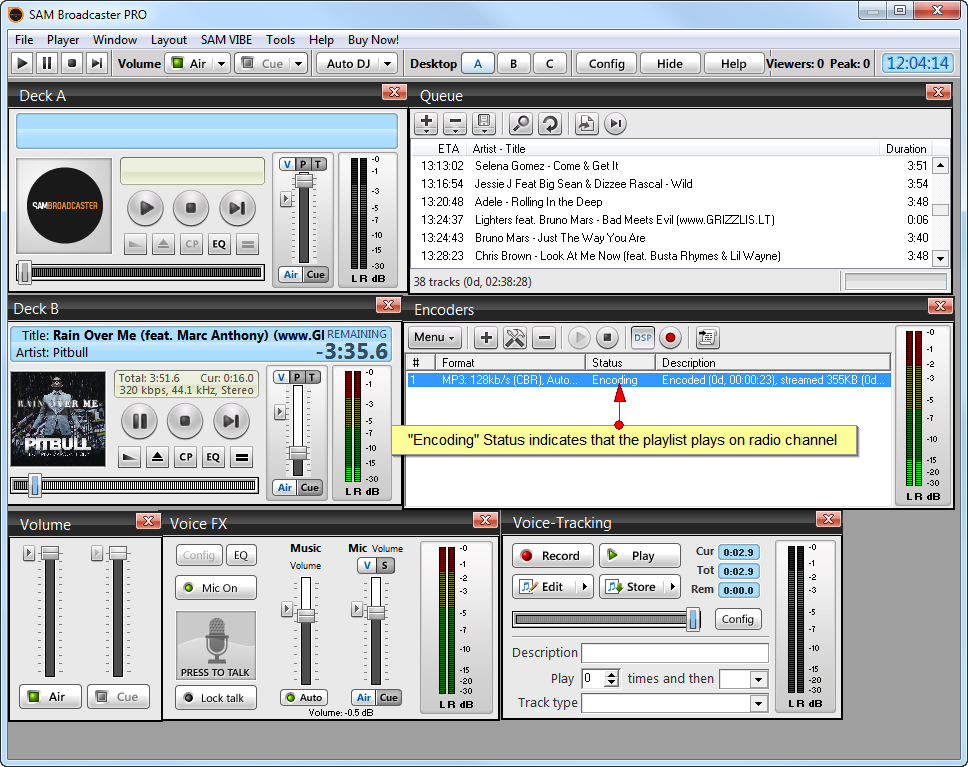Toggle Auto music volume in Voice FX
968x767 pixels.
[304, 697]
